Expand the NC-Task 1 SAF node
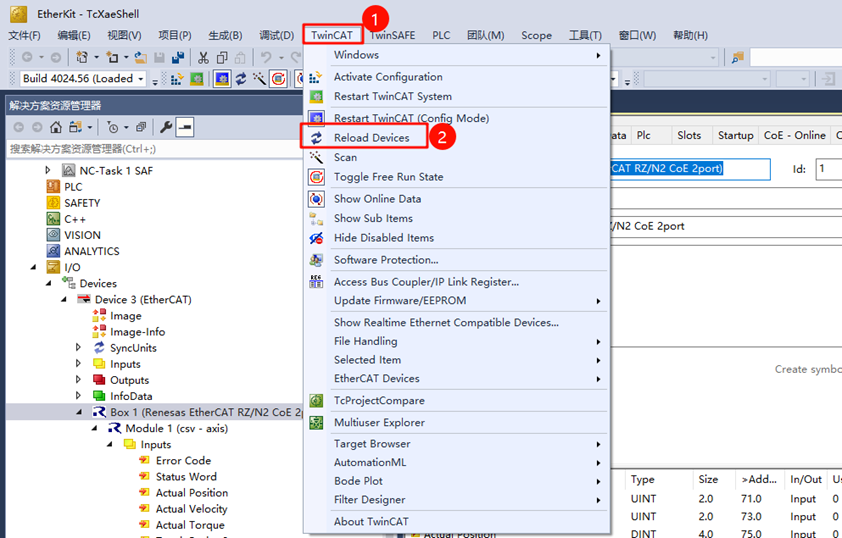The image size is (842, 538). (48, 170)
